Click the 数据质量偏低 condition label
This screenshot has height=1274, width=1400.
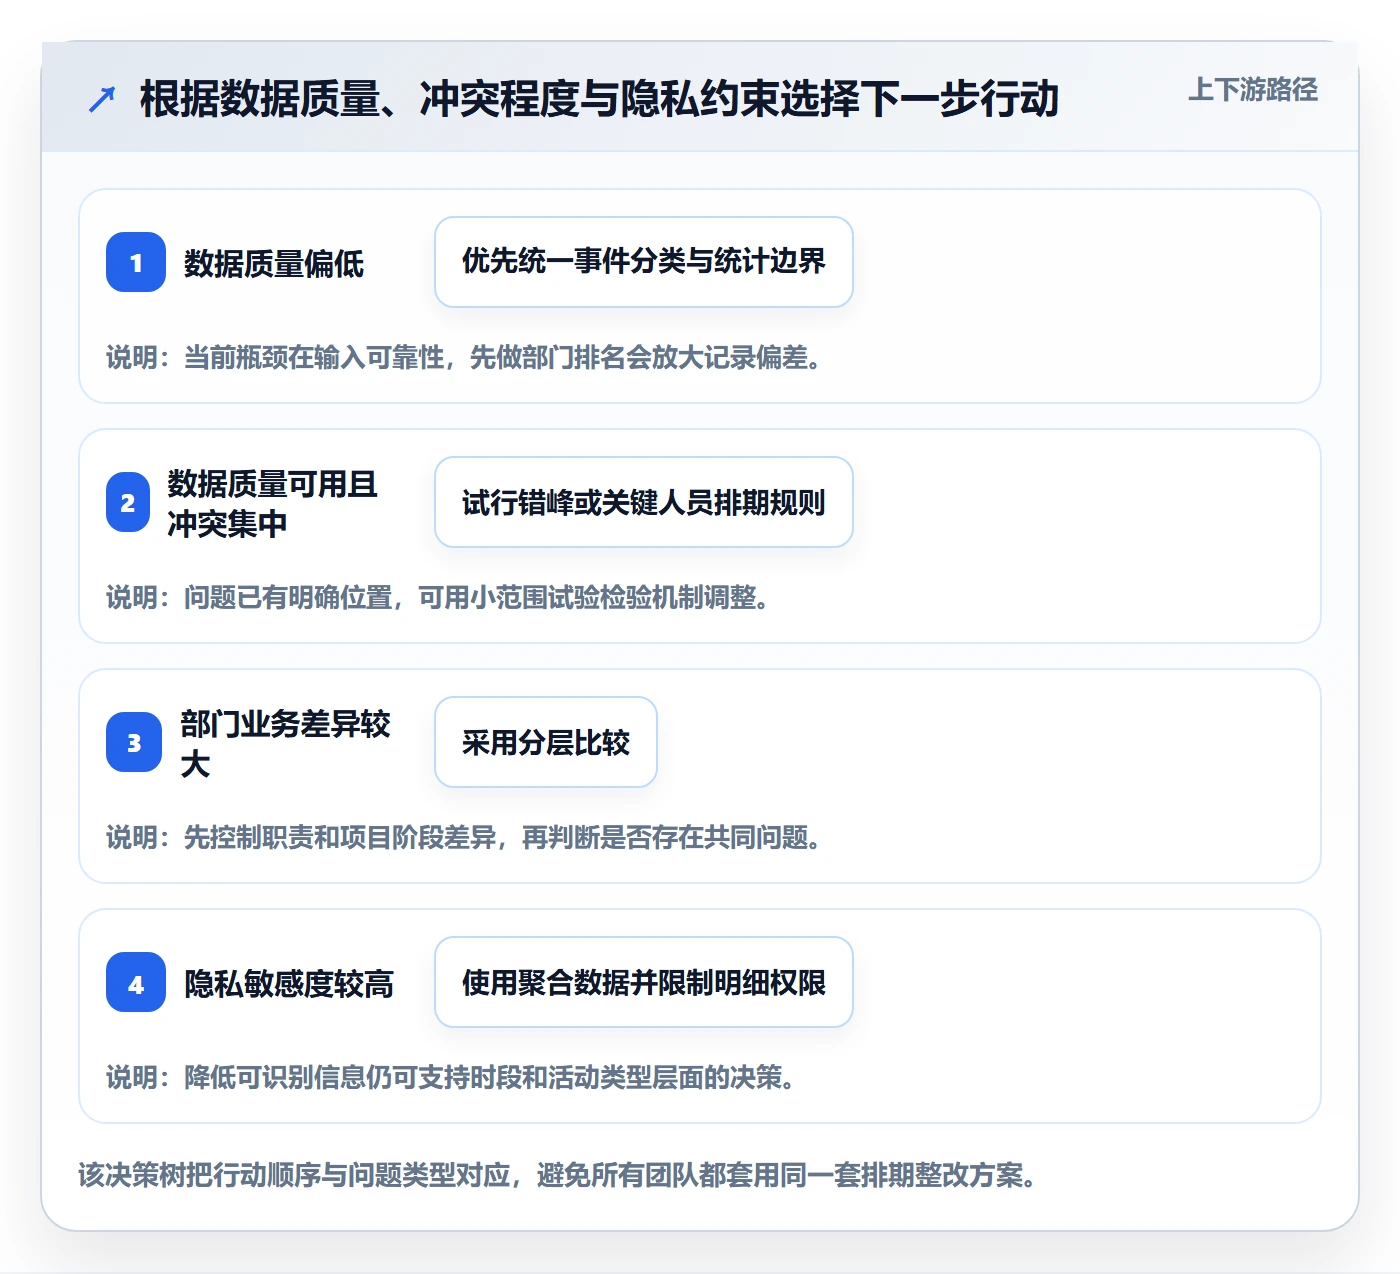pos(274,264)
